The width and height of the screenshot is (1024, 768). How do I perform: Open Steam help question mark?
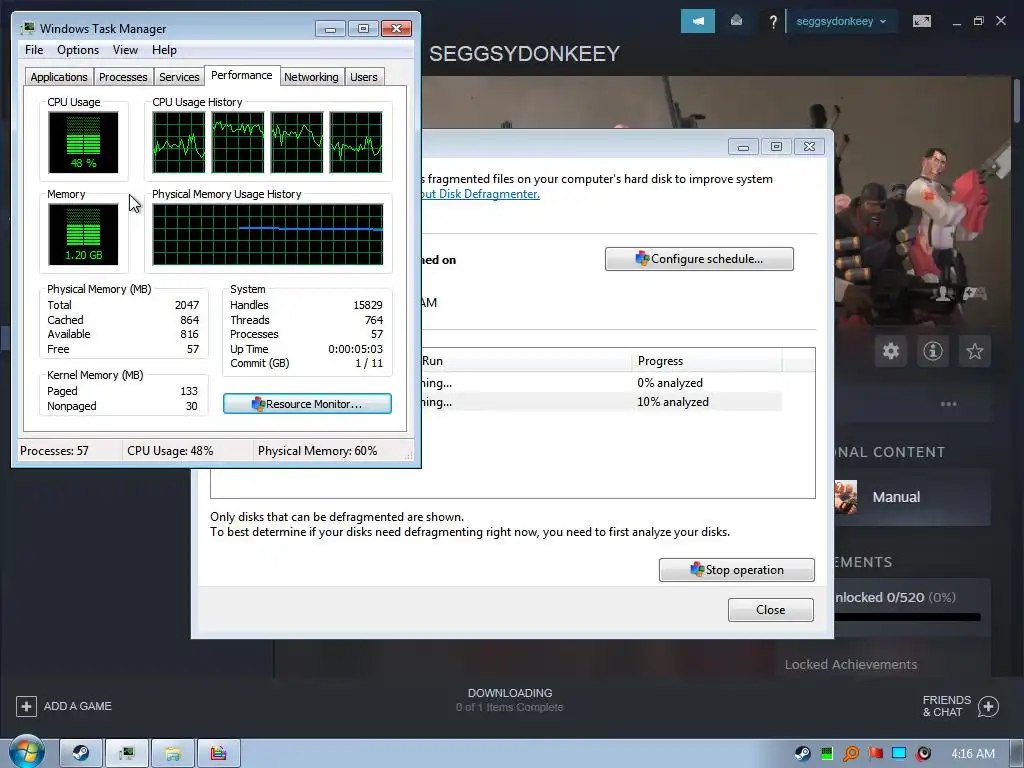click(x=773, y=22)
